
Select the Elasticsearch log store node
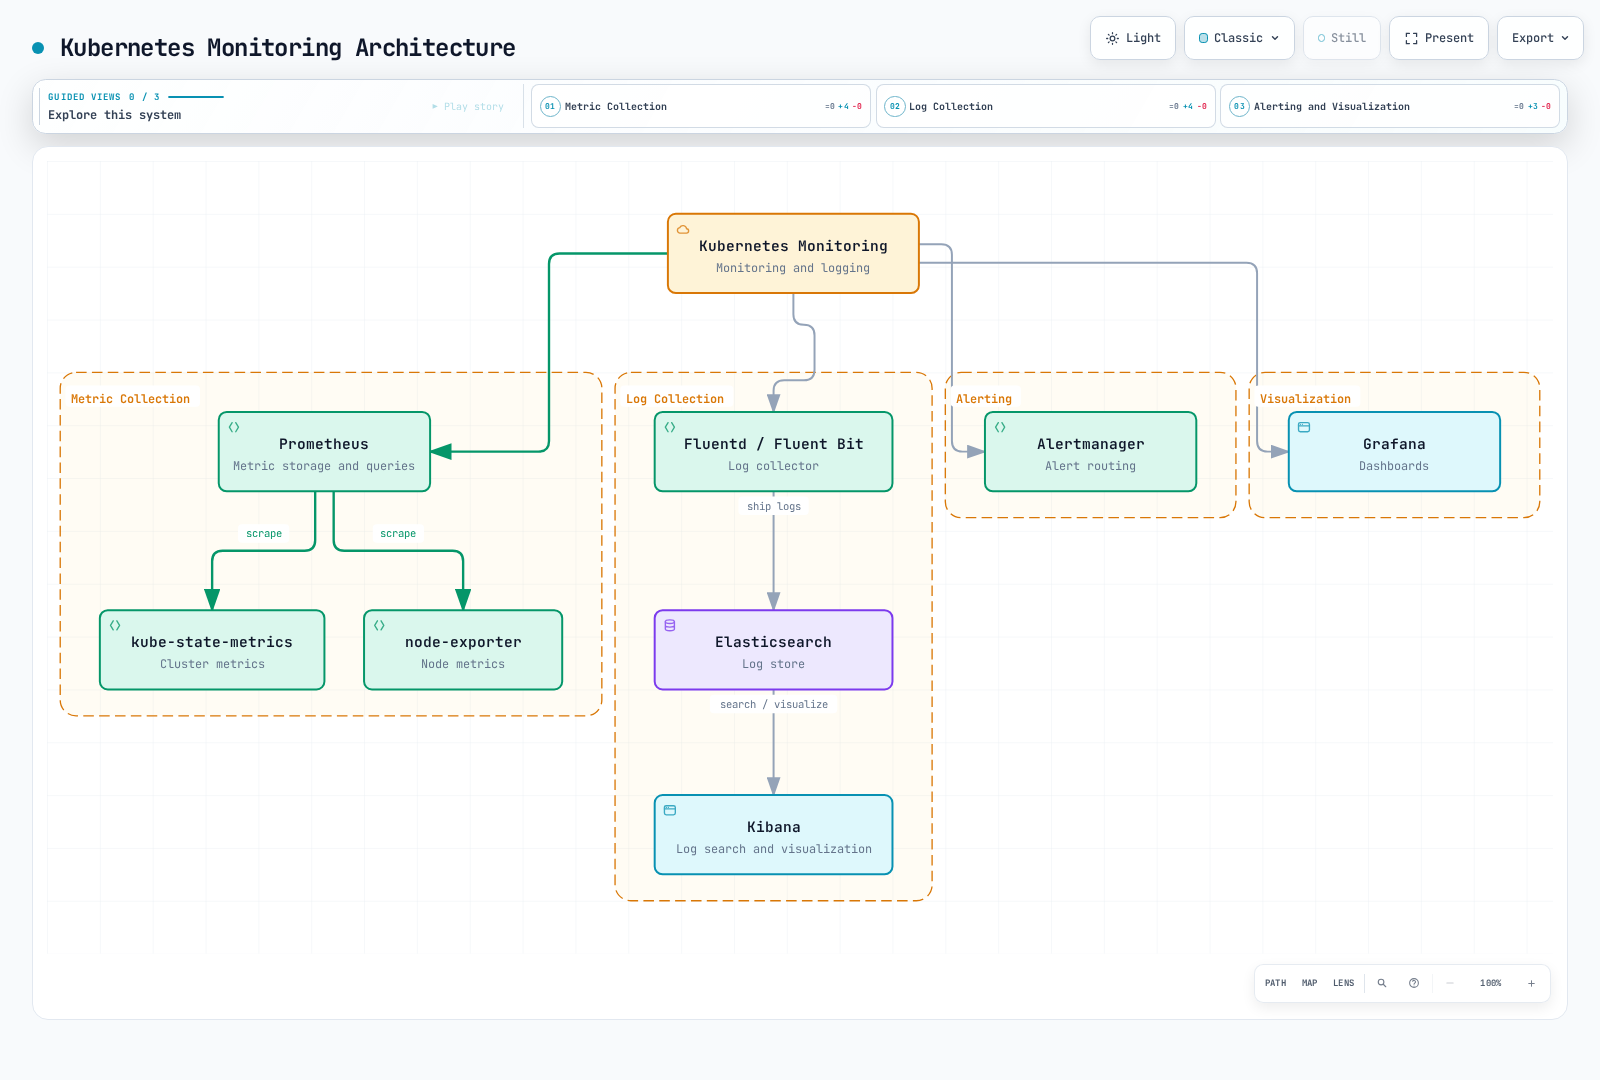coord(773,650)
